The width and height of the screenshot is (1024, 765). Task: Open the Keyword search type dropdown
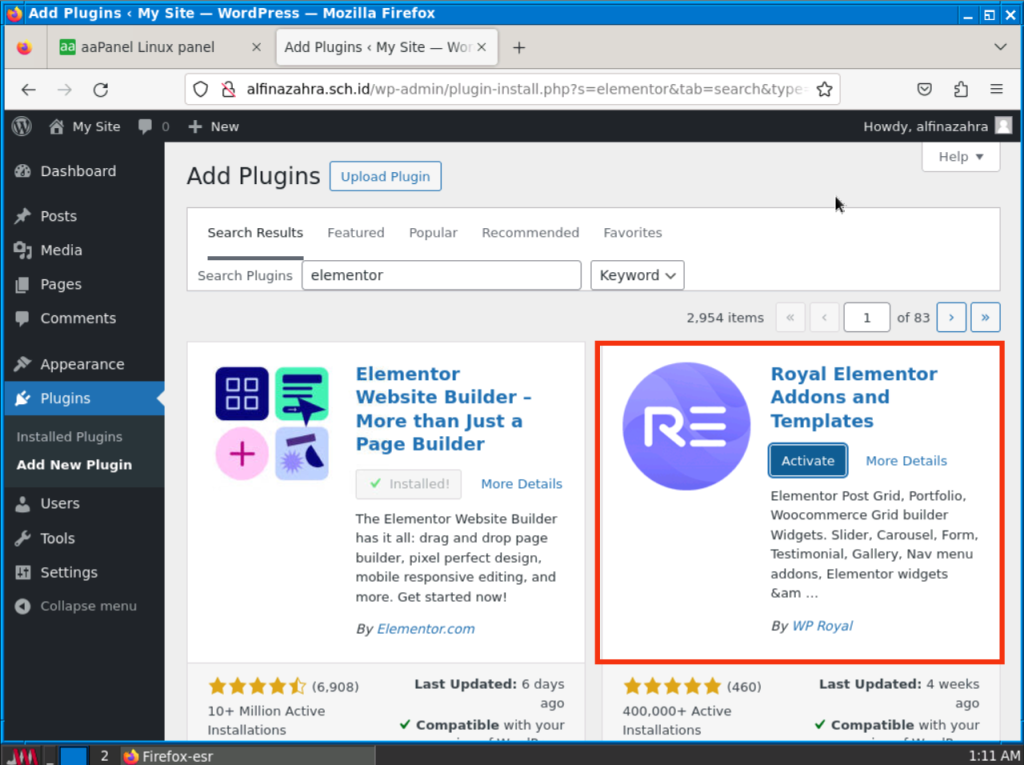pyautogui.click(x=637, y=275)
